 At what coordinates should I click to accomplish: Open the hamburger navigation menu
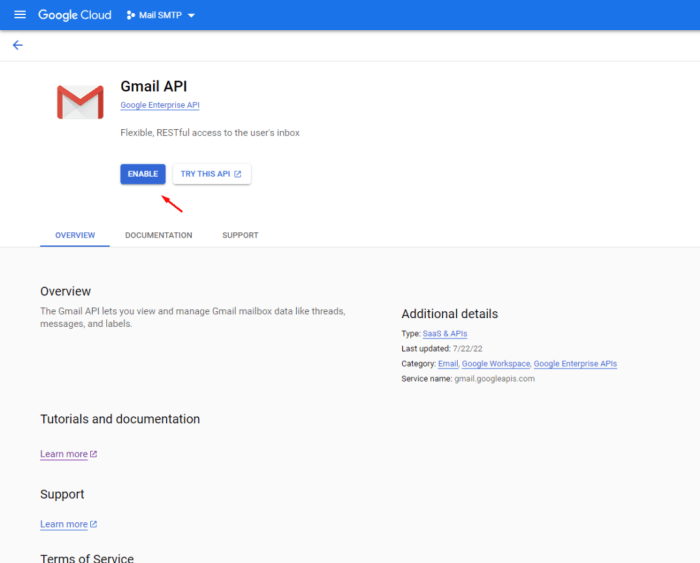(19, 15)
